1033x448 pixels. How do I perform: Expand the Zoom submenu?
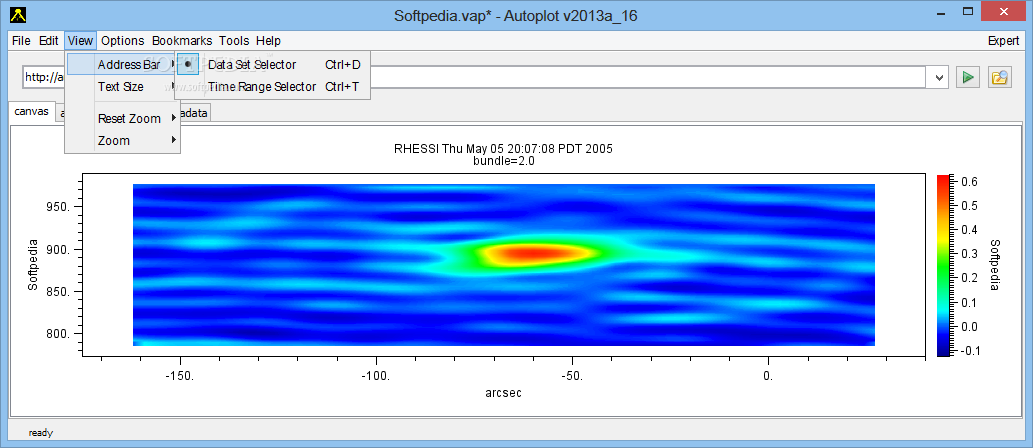[123, 140]
